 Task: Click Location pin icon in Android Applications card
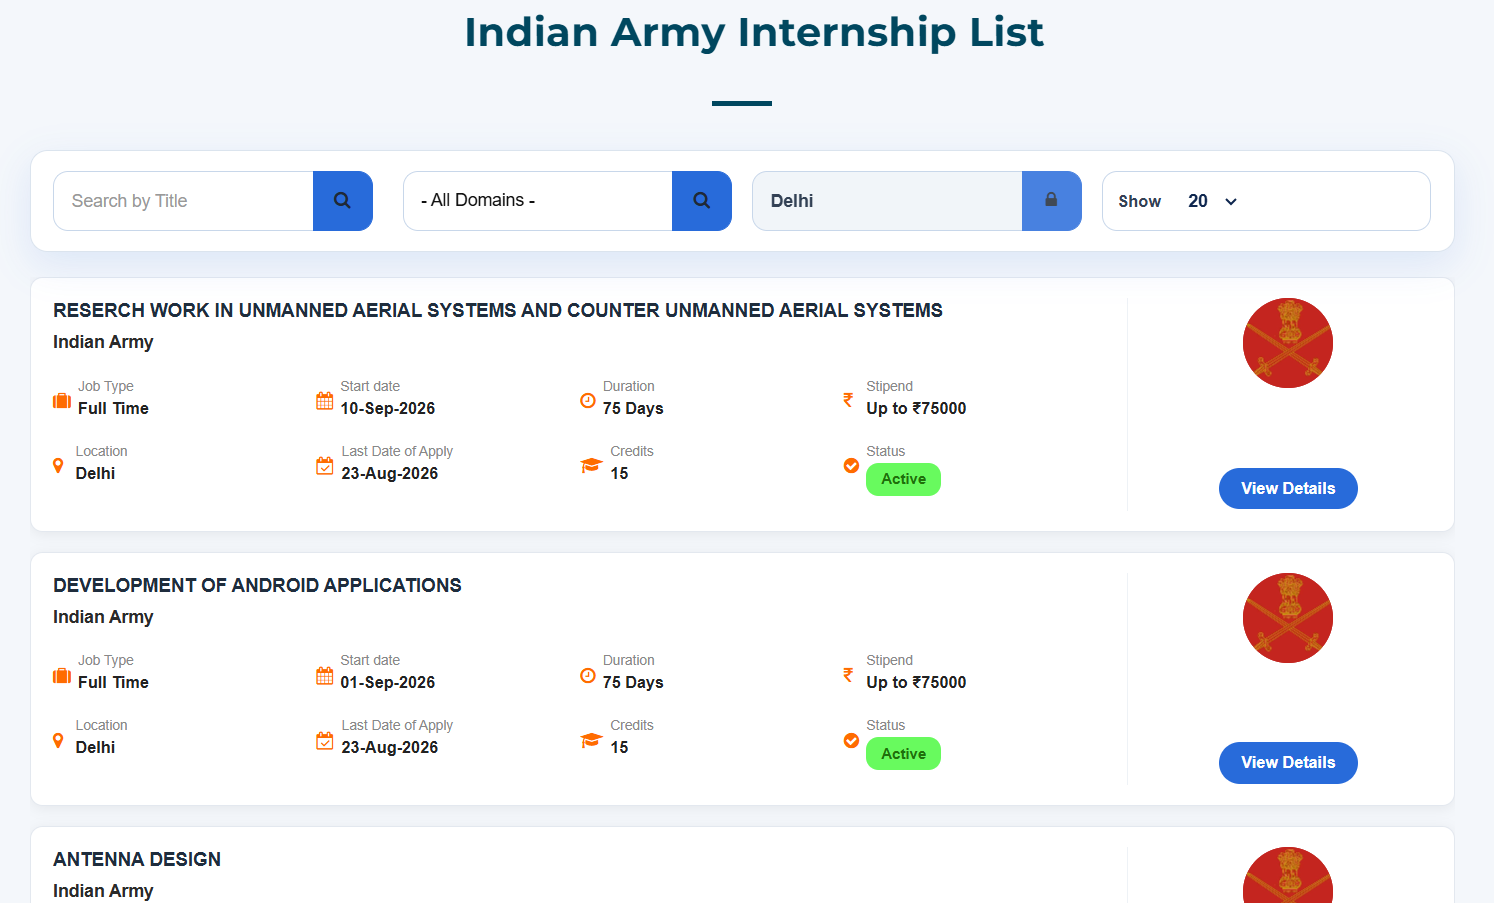58,740
